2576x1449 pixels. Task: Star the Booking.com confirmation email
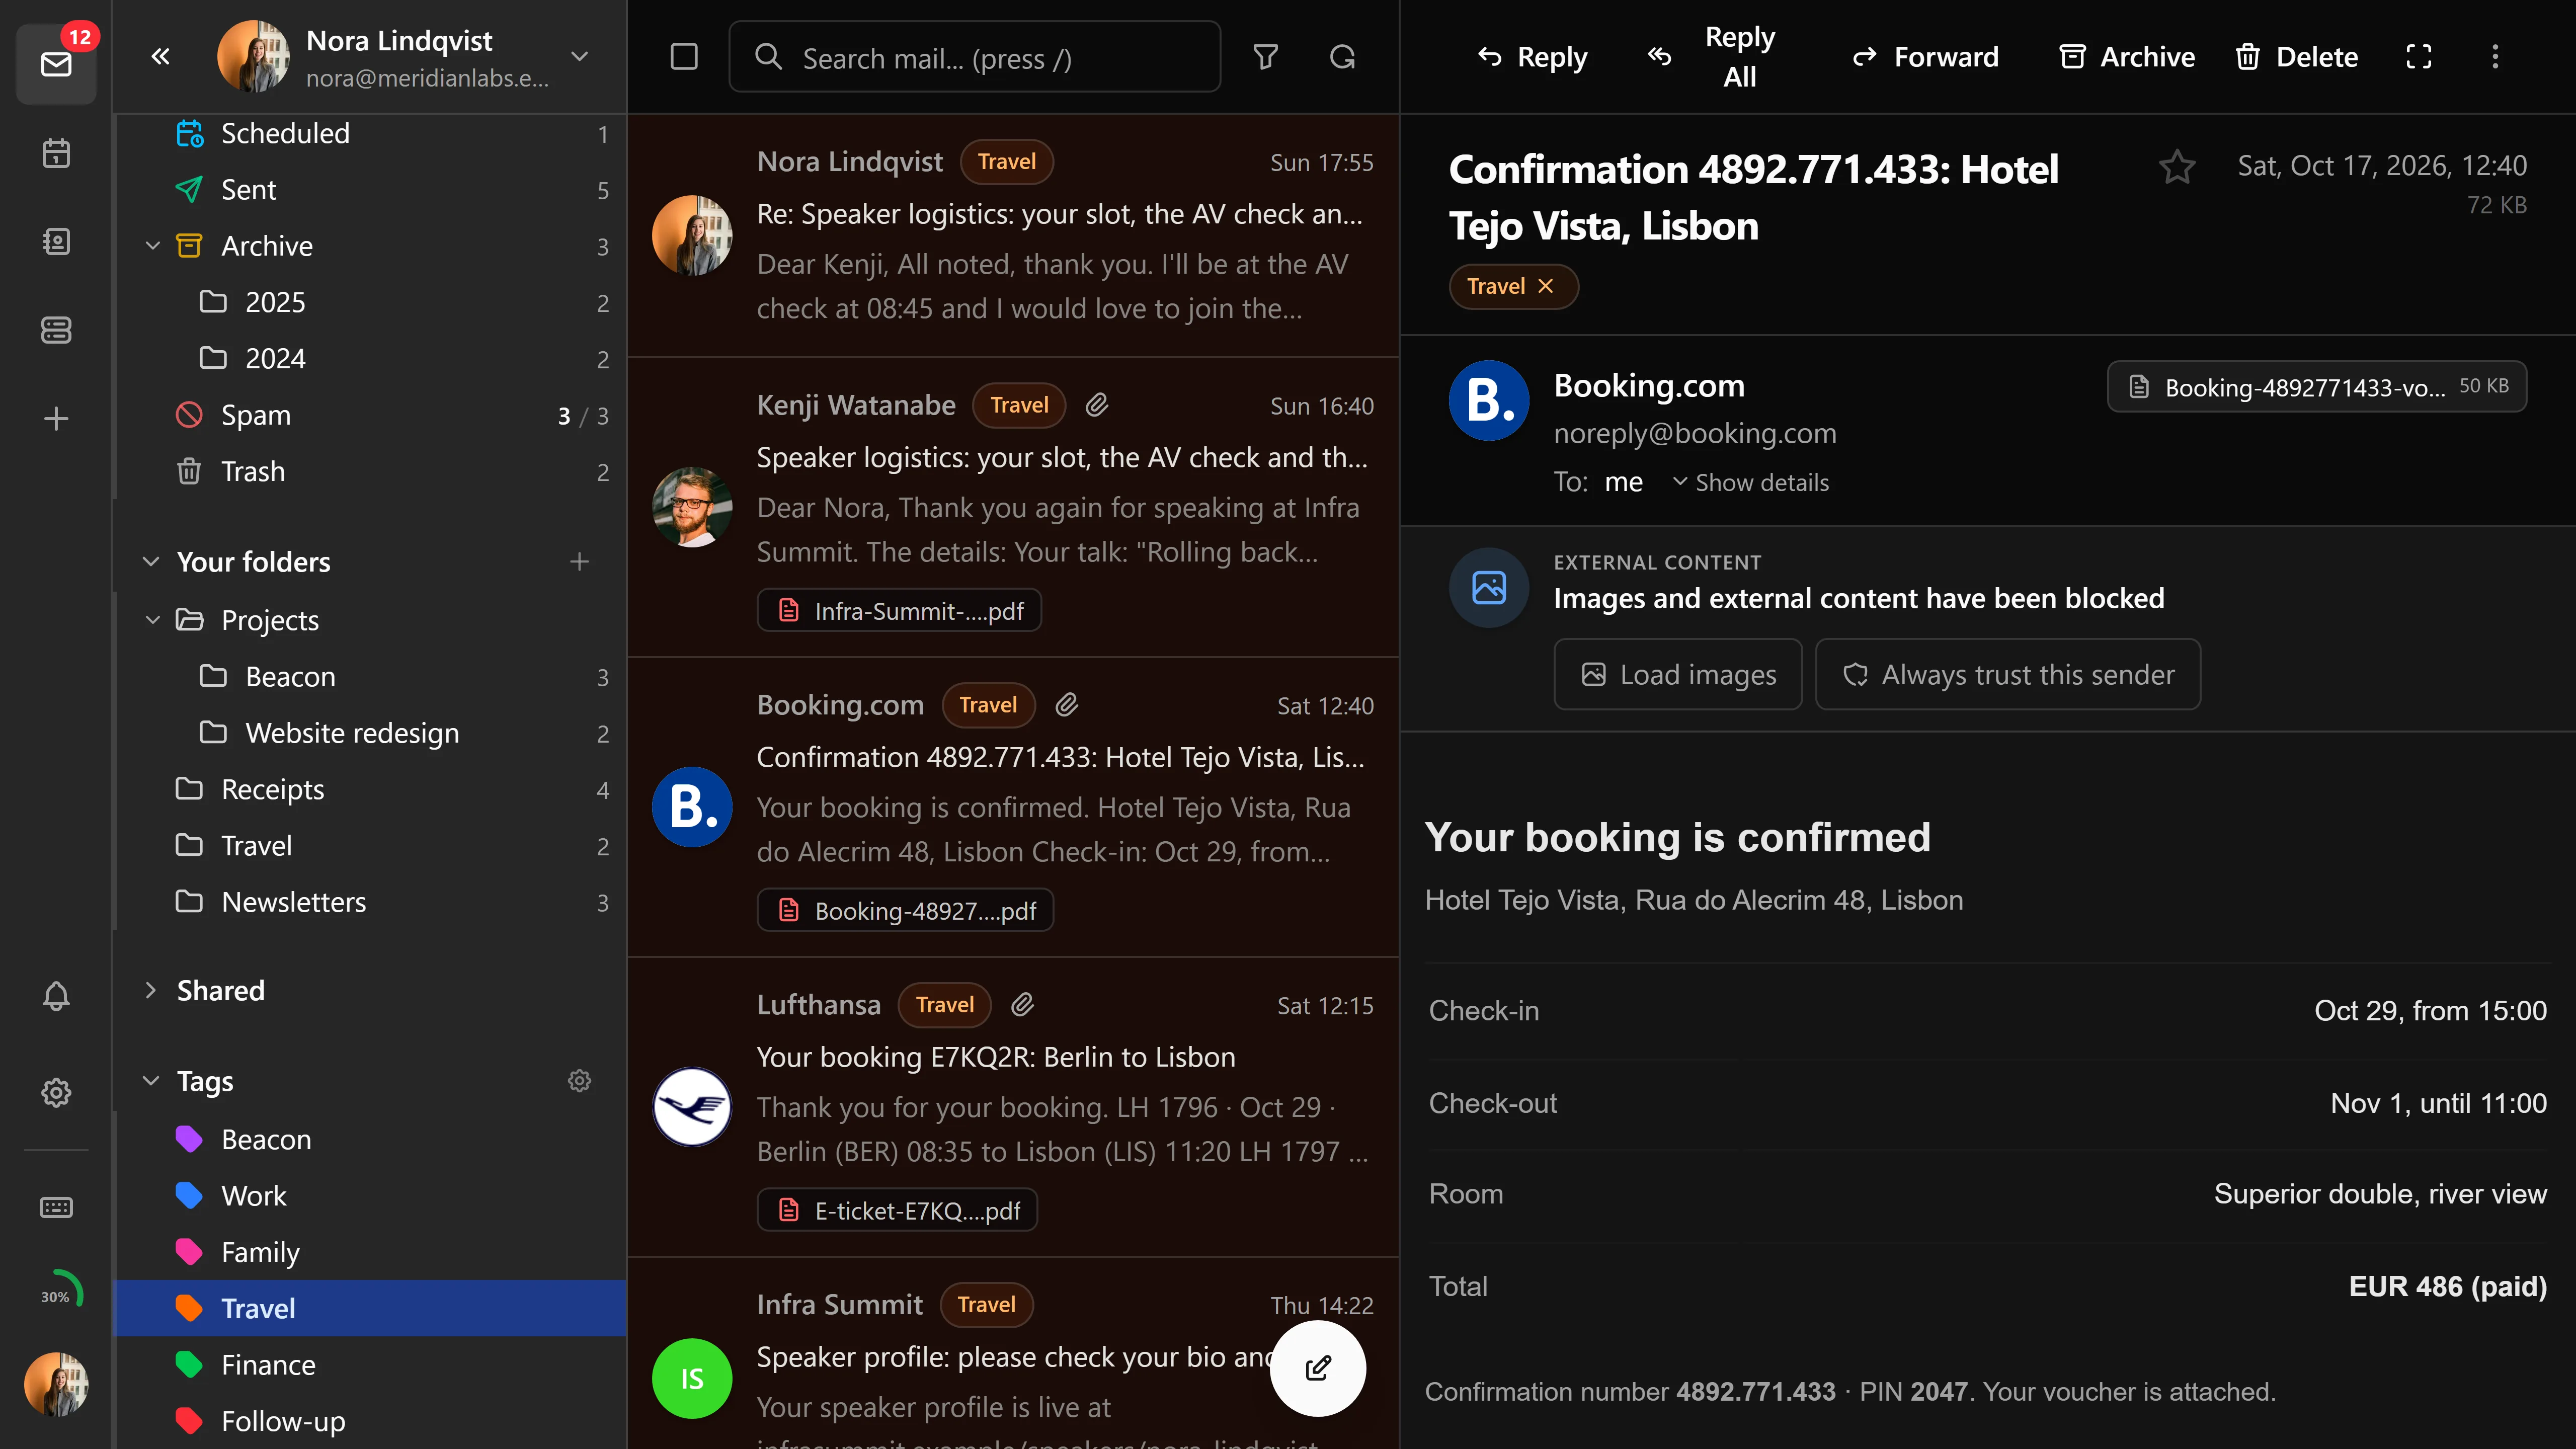[2177, 166]
